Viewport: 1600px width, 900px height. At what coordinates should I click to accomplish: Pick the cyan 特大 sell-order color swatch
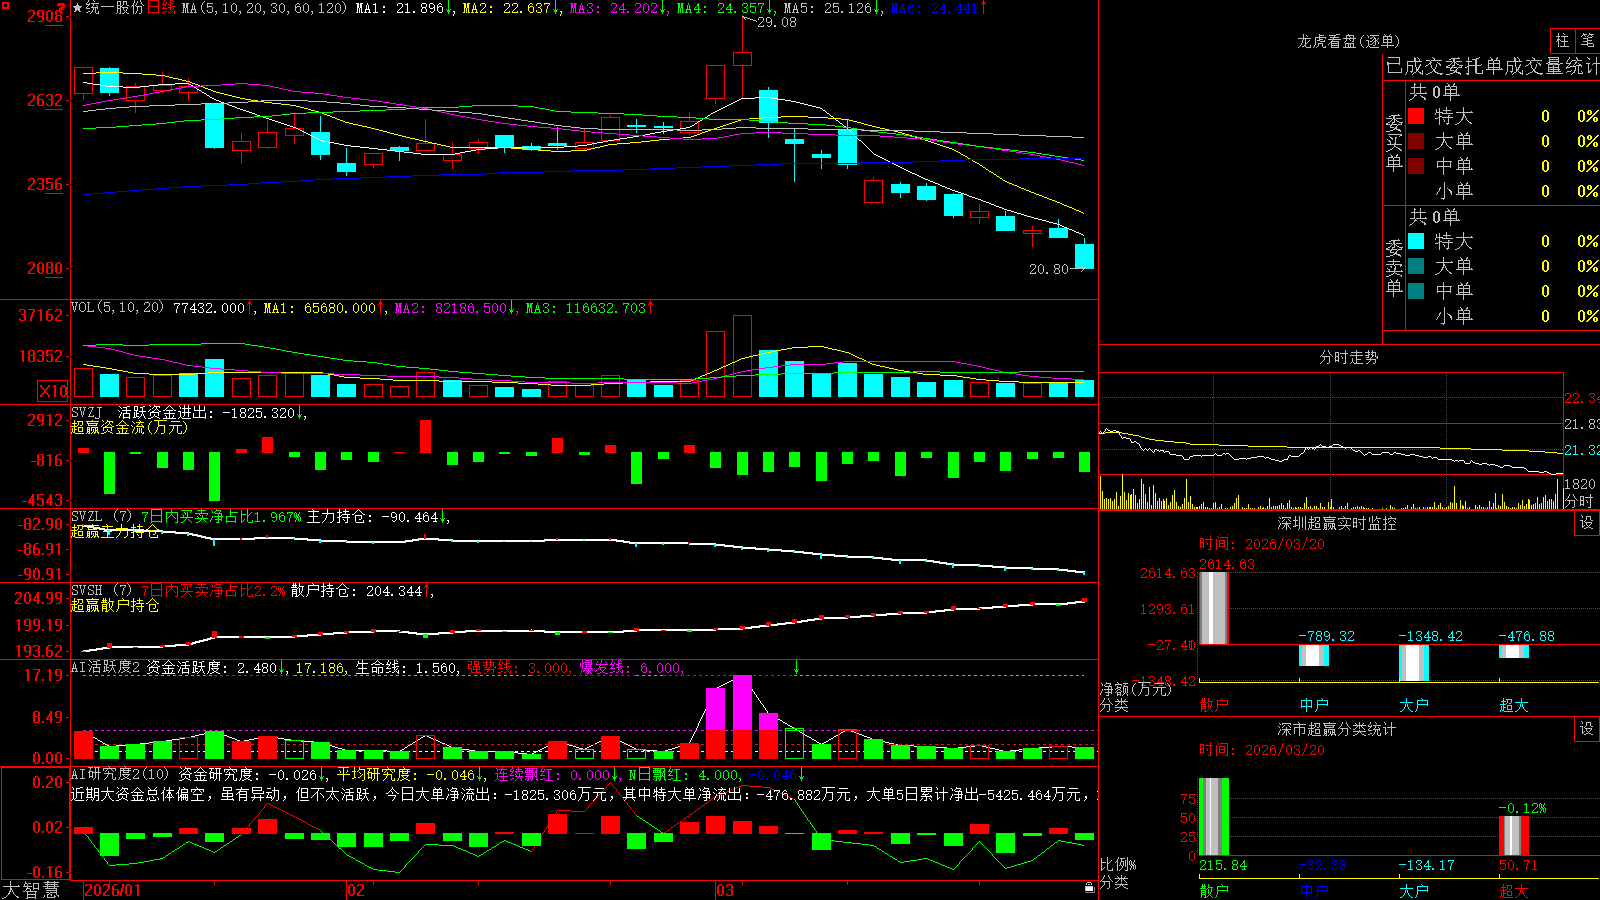click(1416, 241)
